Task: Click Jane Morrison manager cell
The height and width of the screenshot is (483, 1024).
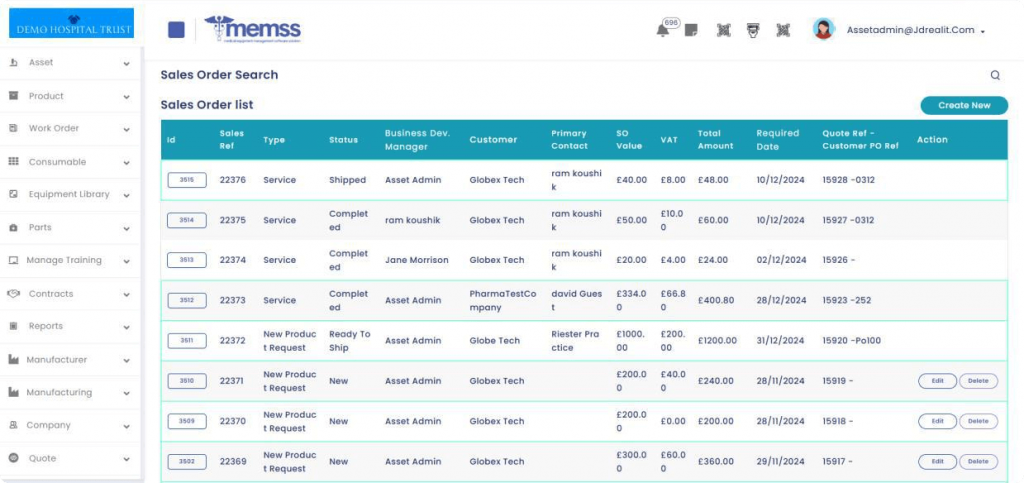Action: click(x=417, y=260)
